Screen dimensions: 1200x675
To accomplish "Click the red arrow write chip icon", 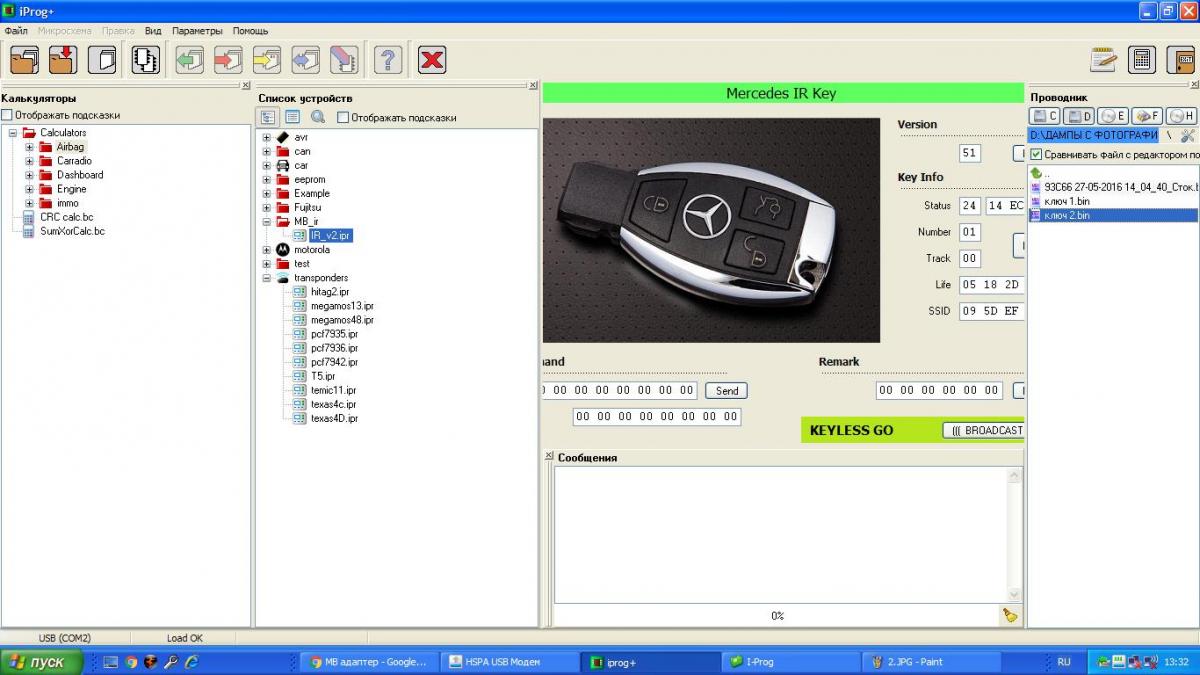I will point(228,60).
